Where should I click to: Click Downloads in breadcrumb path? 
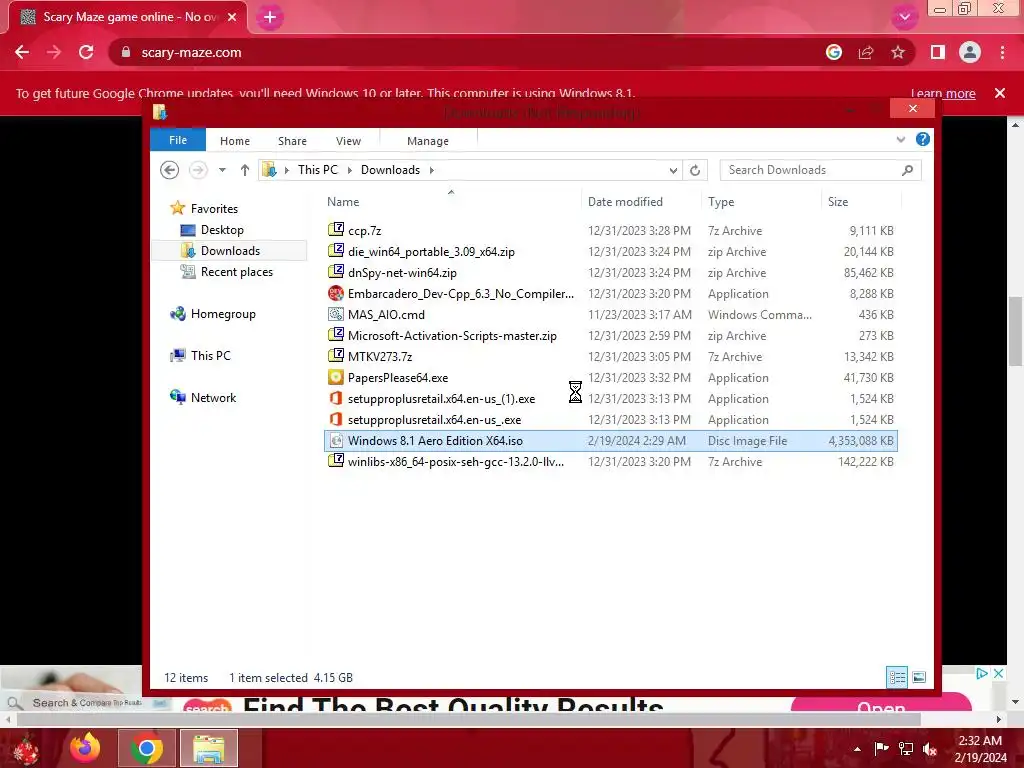(x=391, y=170)
